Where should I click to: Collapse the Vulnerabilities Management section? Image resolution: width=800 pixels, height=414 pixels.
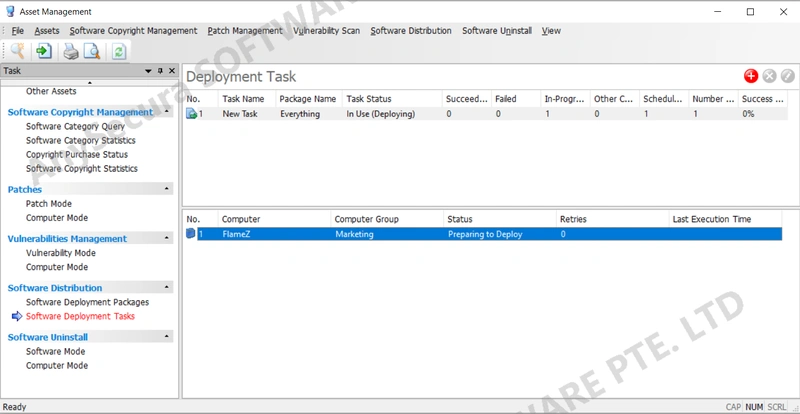click(166, 238)
